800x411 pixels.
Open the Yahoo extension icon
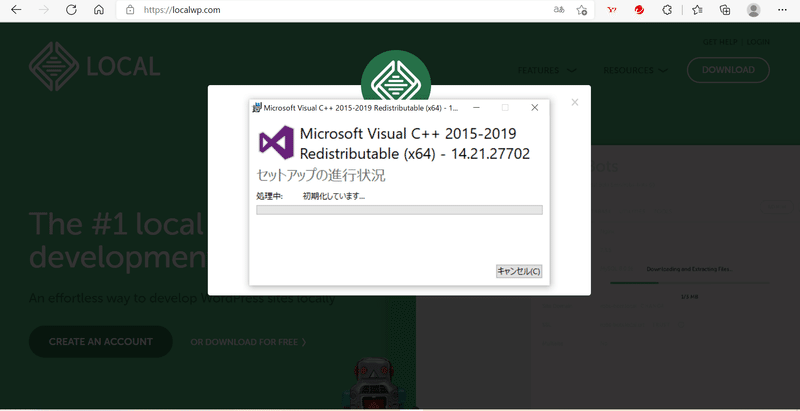coord(612,10)
